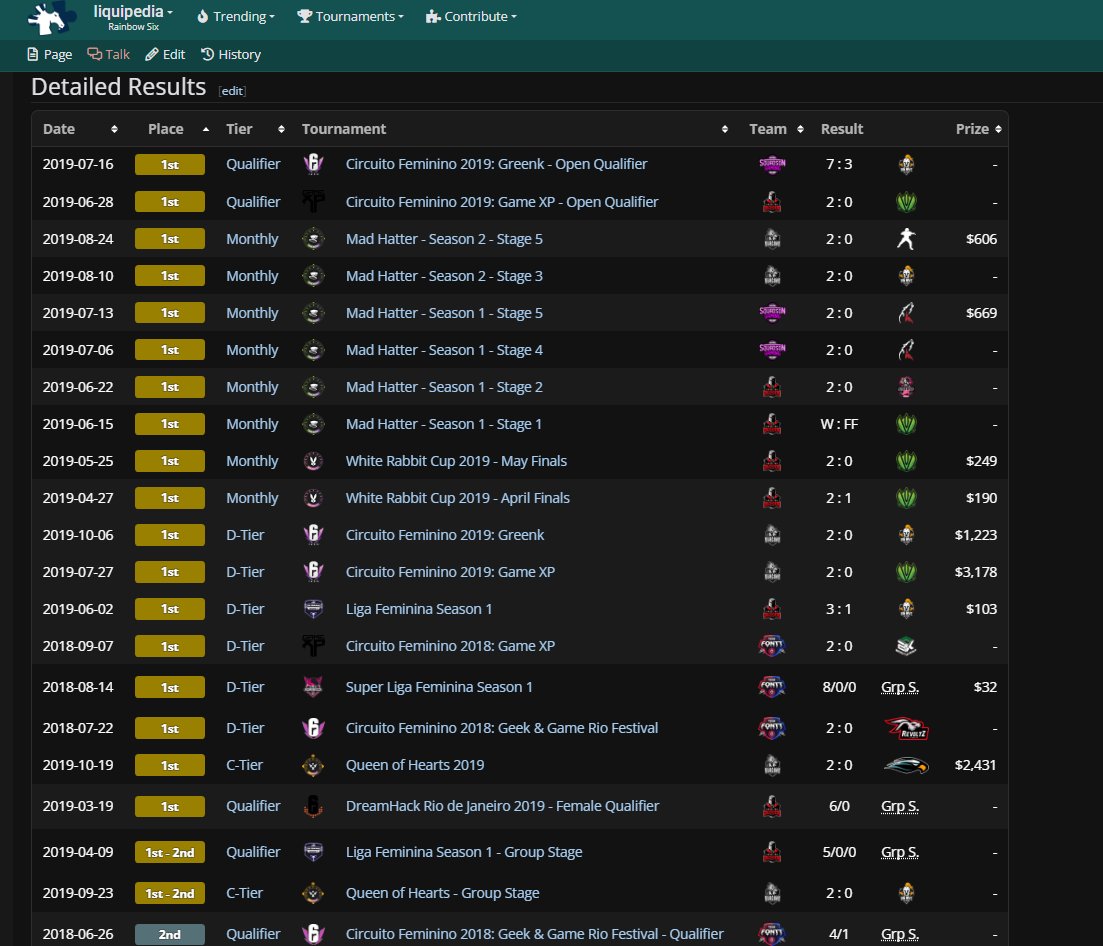Screen dimensions: 1103x946
Task: Click Queen of Hearts 2019 tournament icon
Action: tap(313, 765)
